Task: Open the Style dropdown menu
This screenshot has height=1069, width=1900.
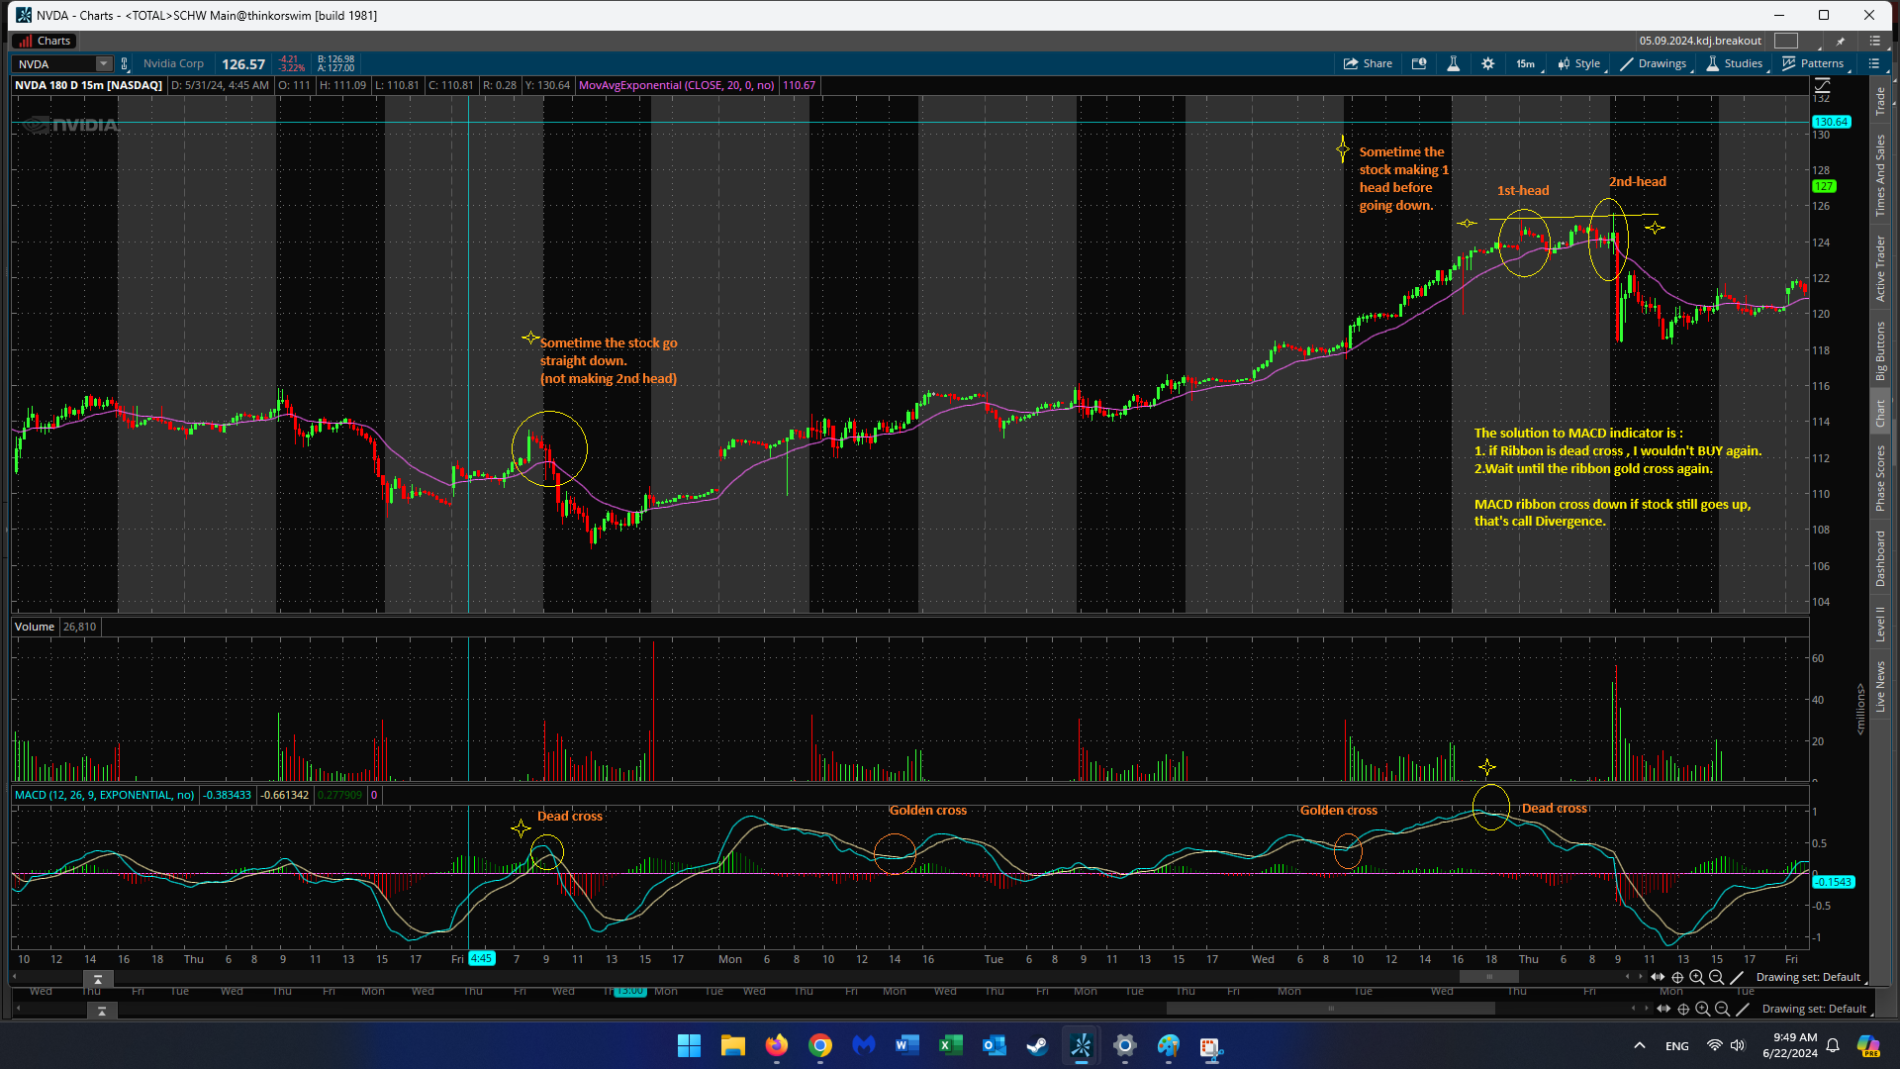Action: (1579, 63)
